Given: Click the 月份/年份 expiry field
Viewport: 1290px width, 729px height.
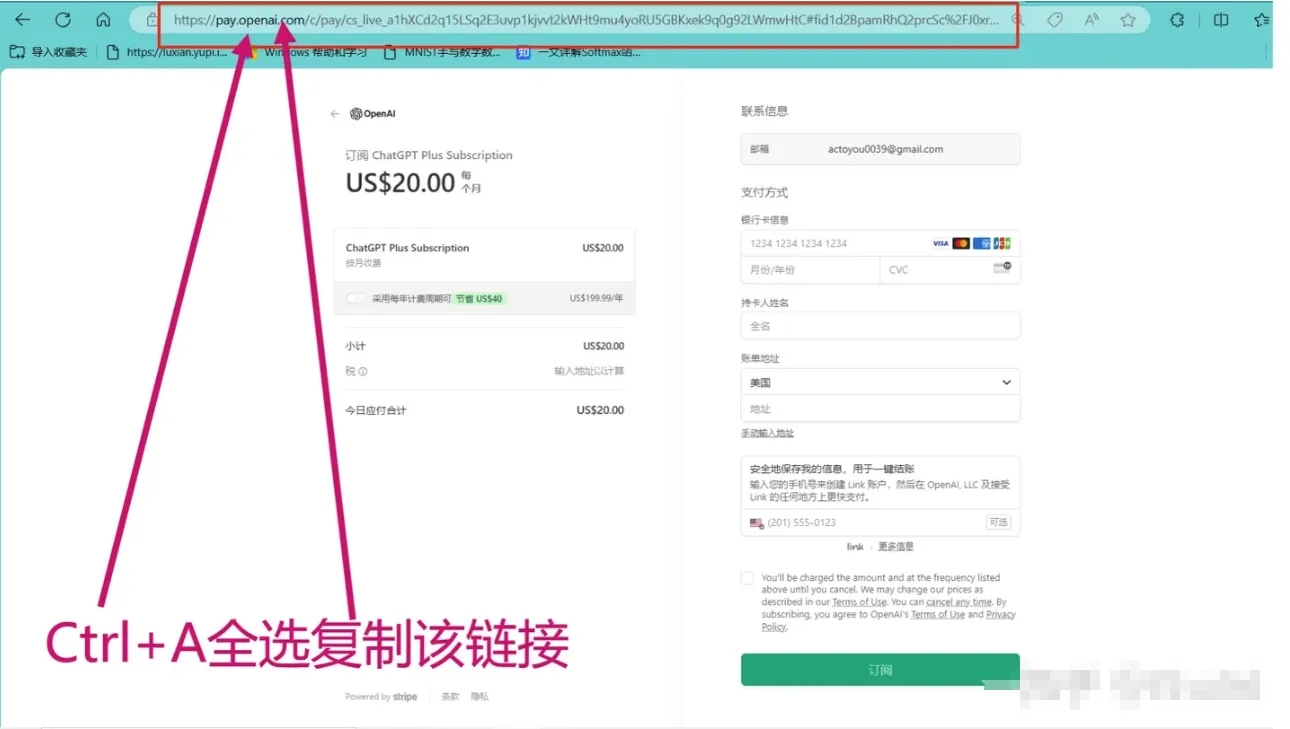Looking at the screenshot, I should pyautogui.click(x=810, y=270).
